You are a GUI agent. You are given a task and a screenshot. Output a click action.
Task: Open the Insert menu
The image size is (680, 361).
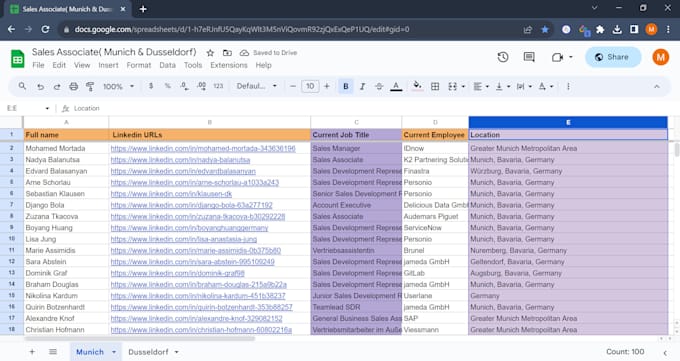[x=108, y=65]
